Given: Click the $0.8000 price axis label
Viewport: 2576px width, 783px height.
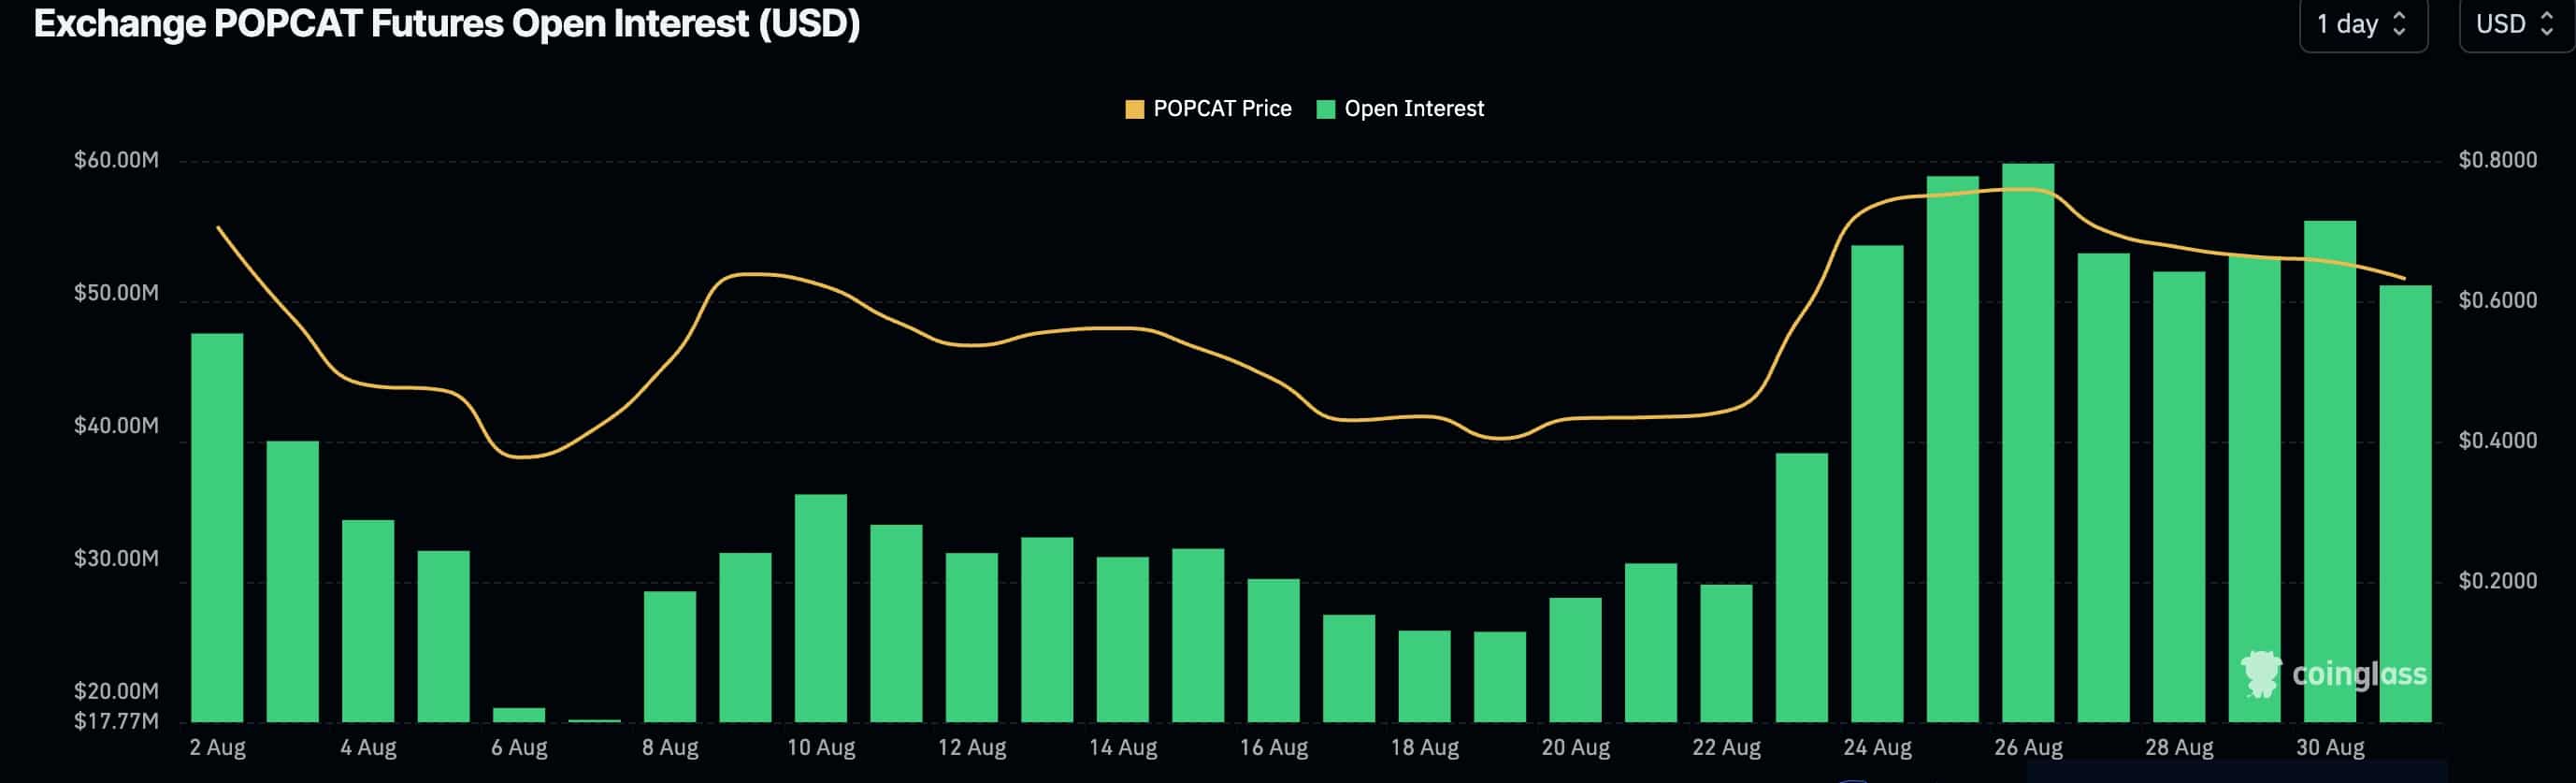Looking at the screenshot, I should tap(2498, 160).
